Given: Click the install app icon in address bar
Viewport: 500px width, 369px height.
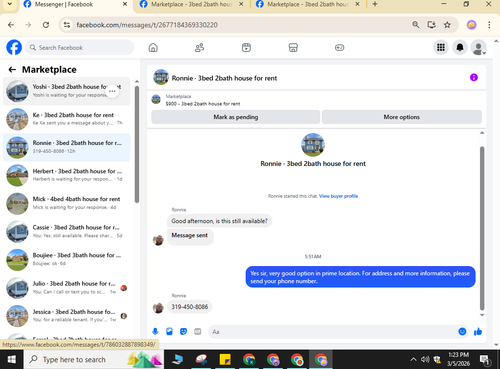Looking at the screenshot, I should tap(432, 25).
